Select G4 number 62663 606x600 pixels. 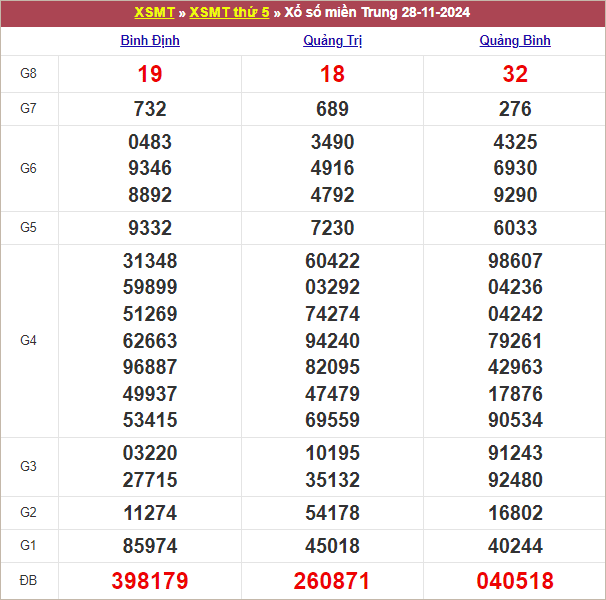[150, 341]
